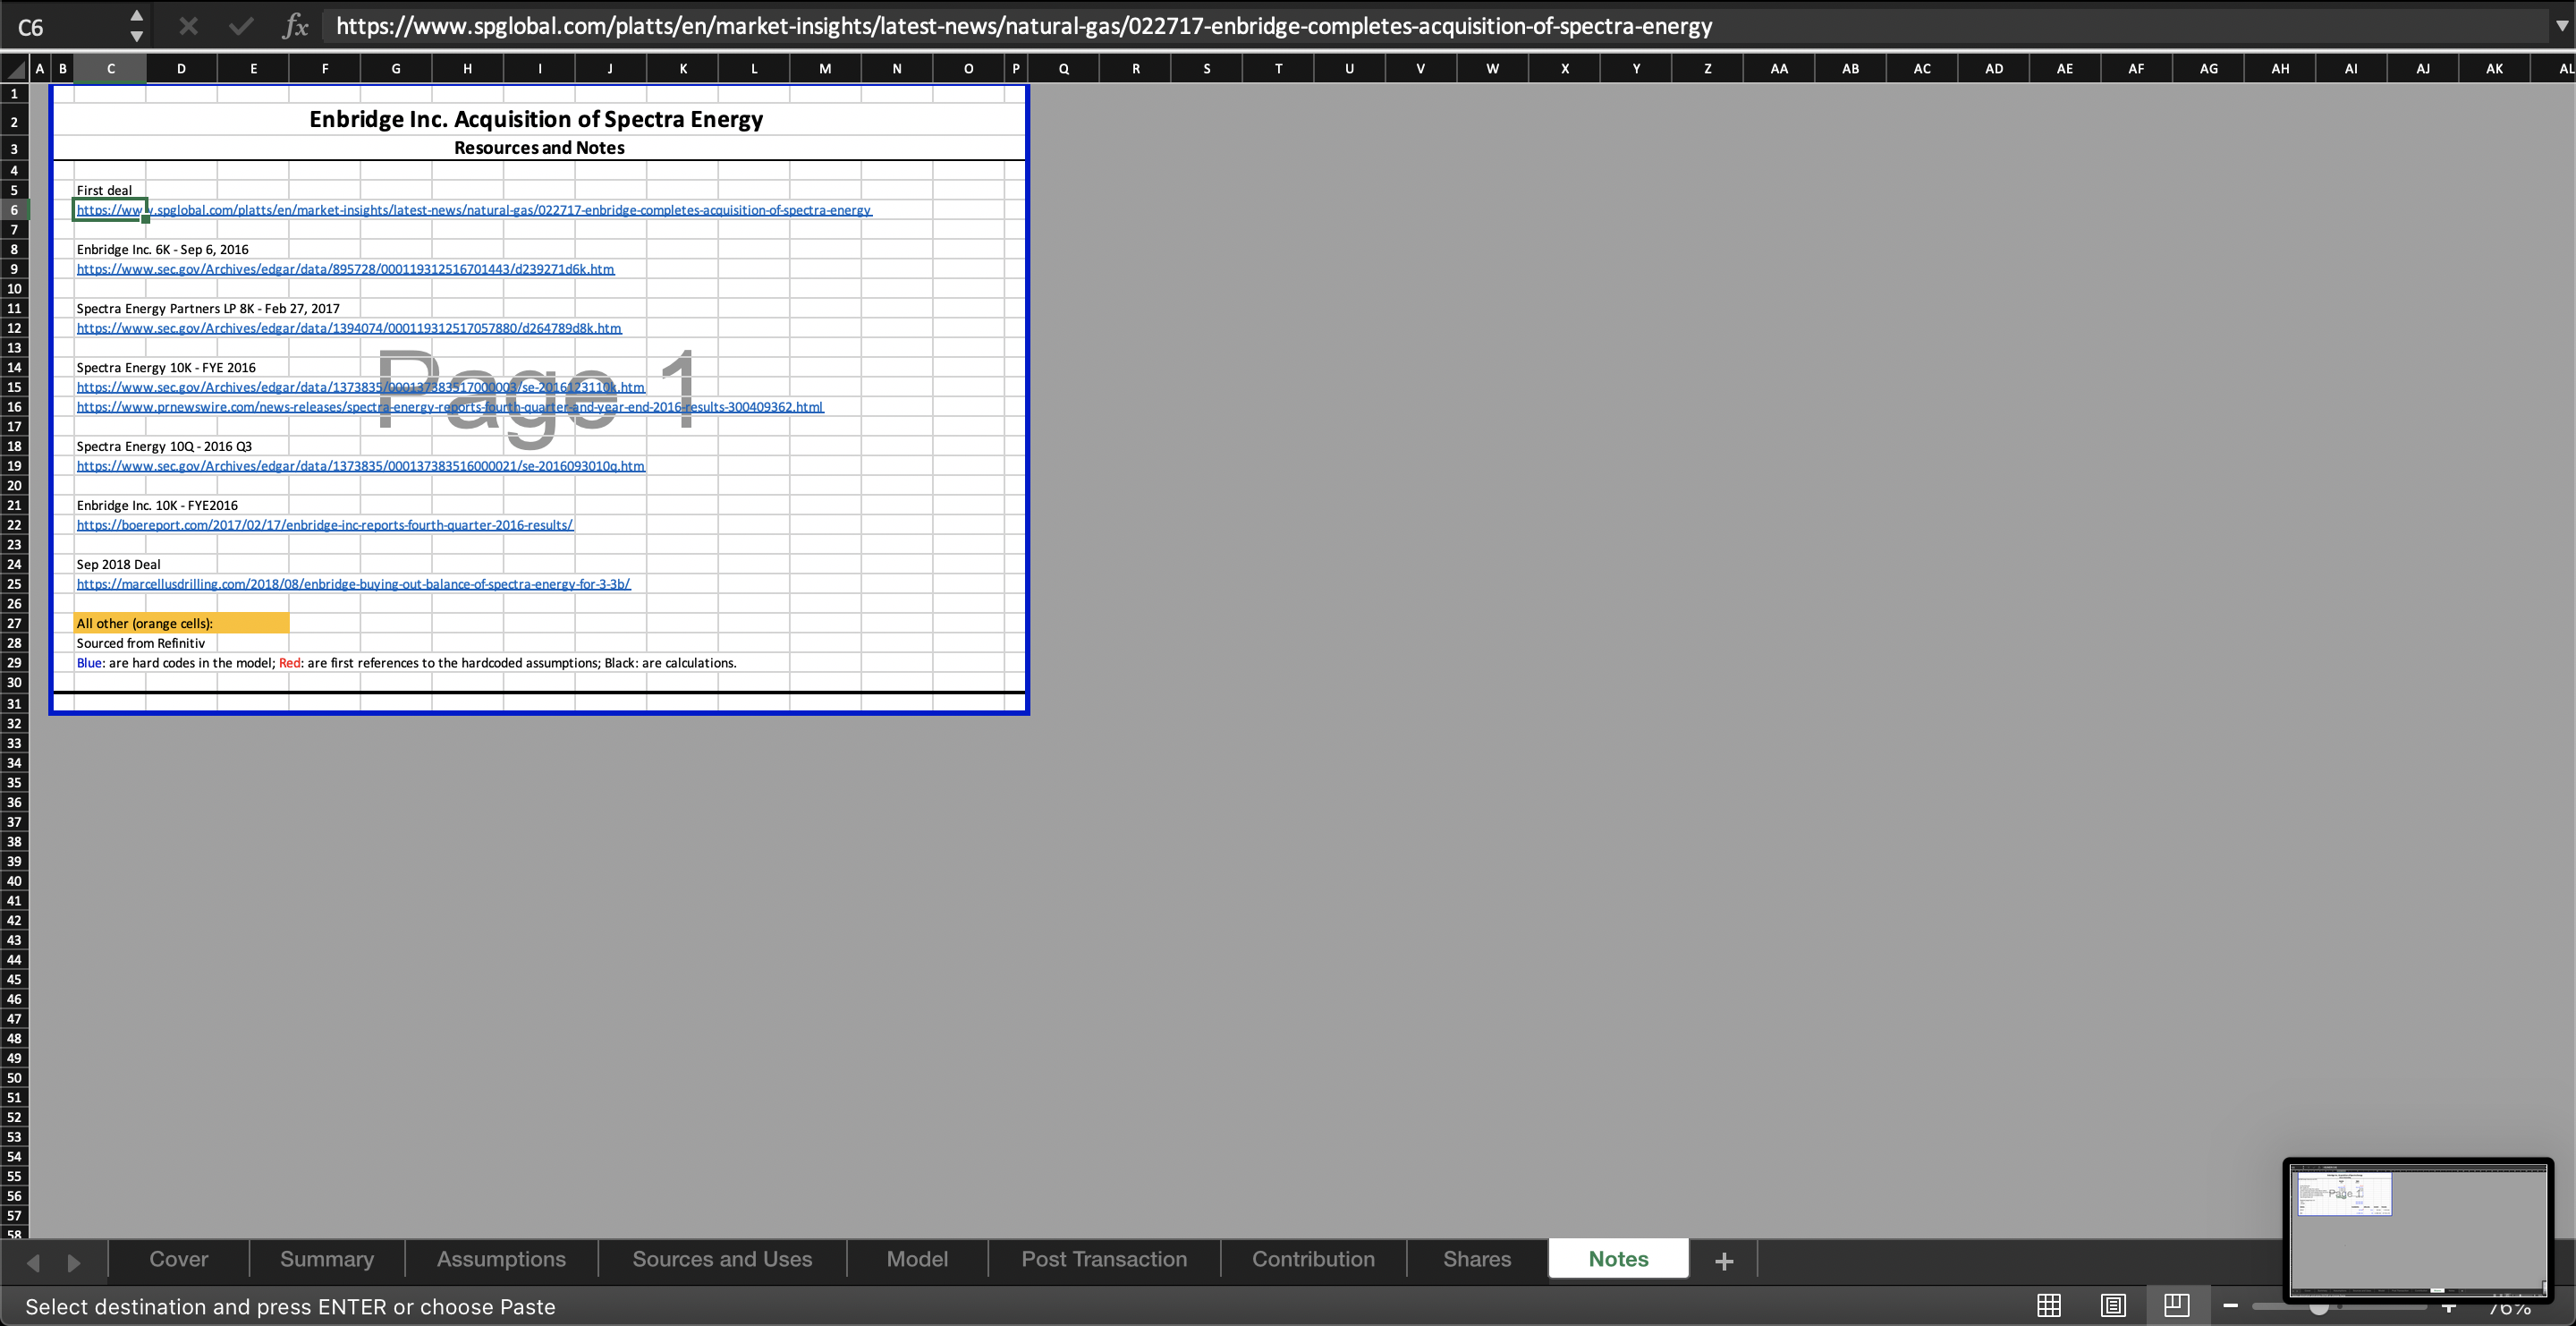
Task: Open the insert function fx button
Action: pos(295,26)
